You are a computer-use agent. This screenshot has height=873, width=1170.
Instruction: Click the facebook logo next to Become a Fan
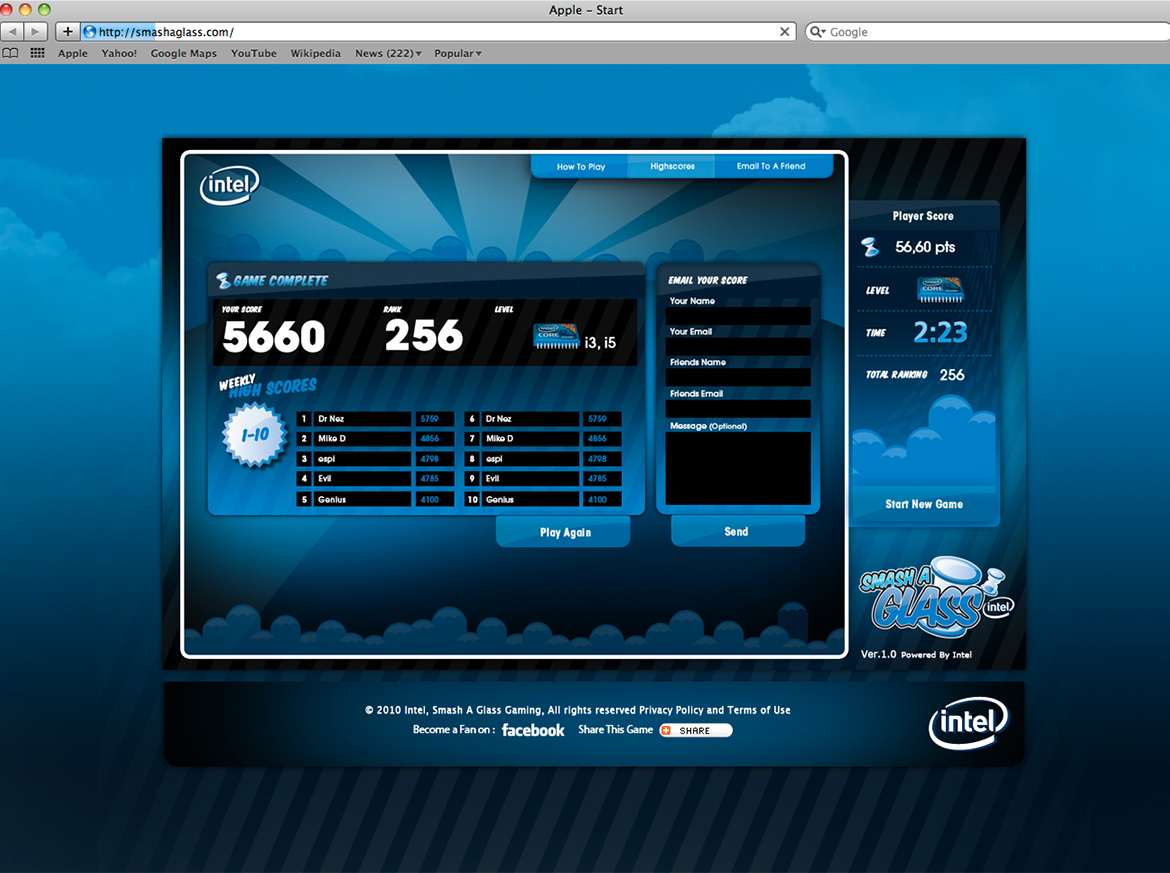point(533,730)
